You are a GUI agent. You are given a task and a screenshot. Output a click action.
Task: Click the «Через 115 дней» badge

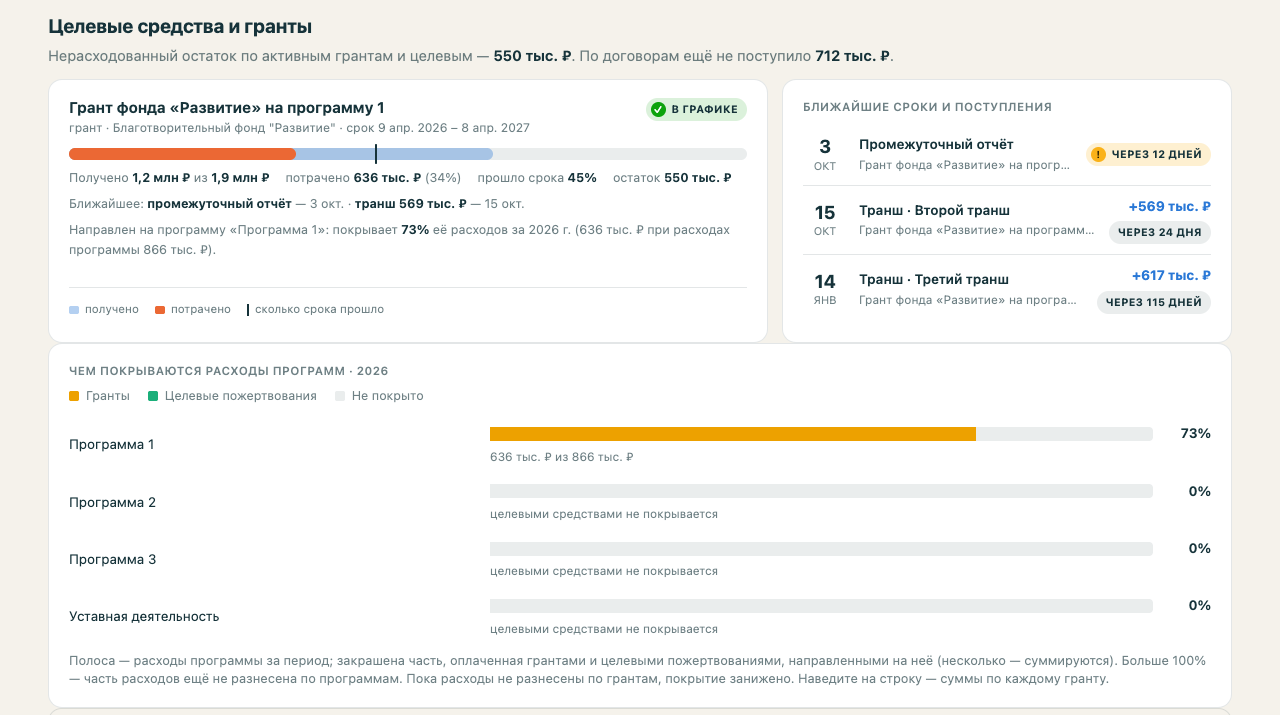pyautogui.click(x=1154, y=302)
